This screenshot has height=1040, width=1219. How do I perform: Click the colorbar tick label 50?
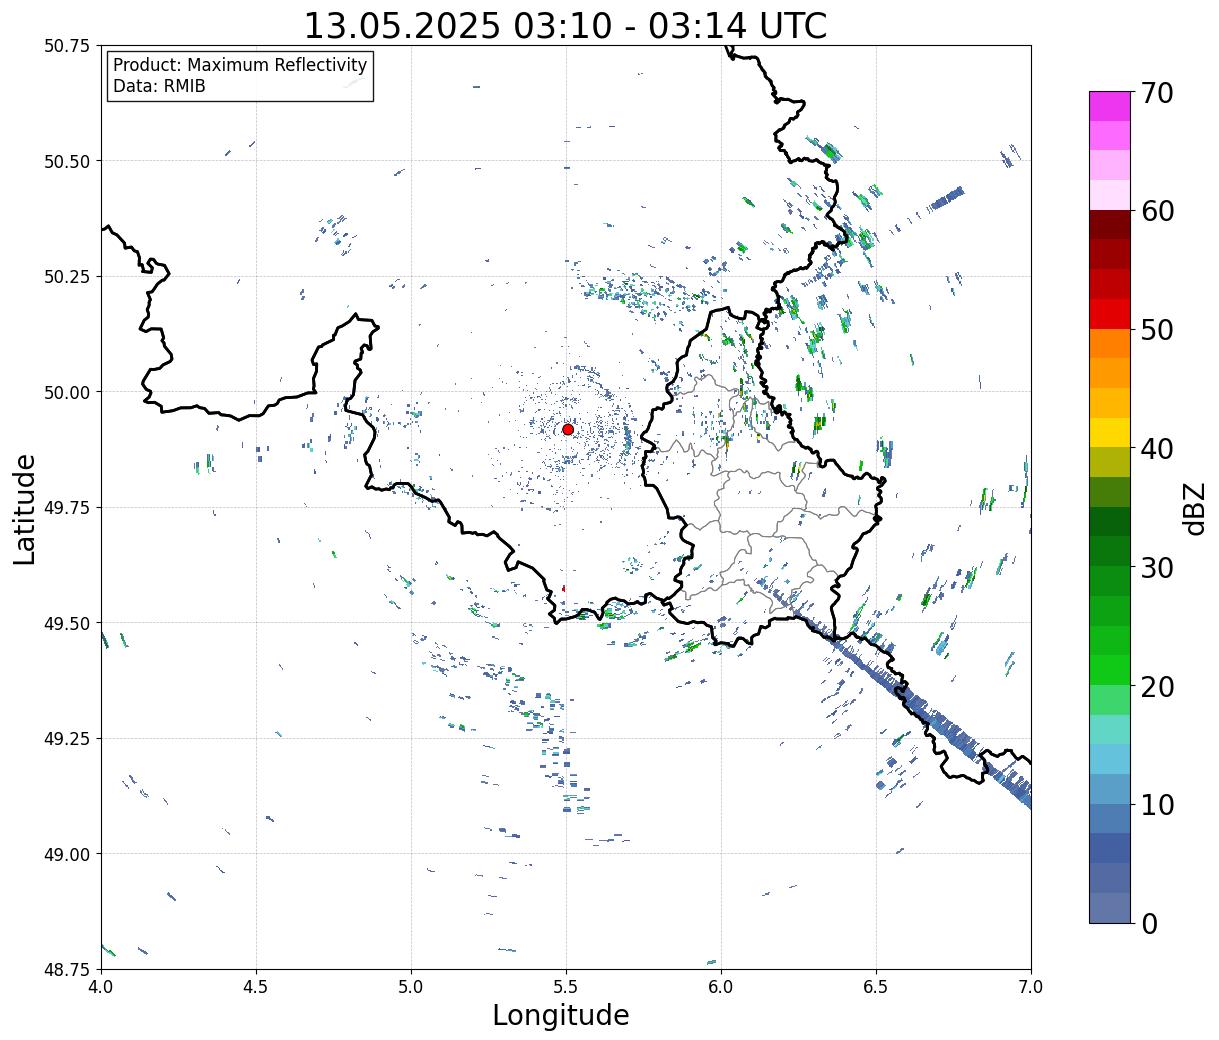click(1157, 330)
